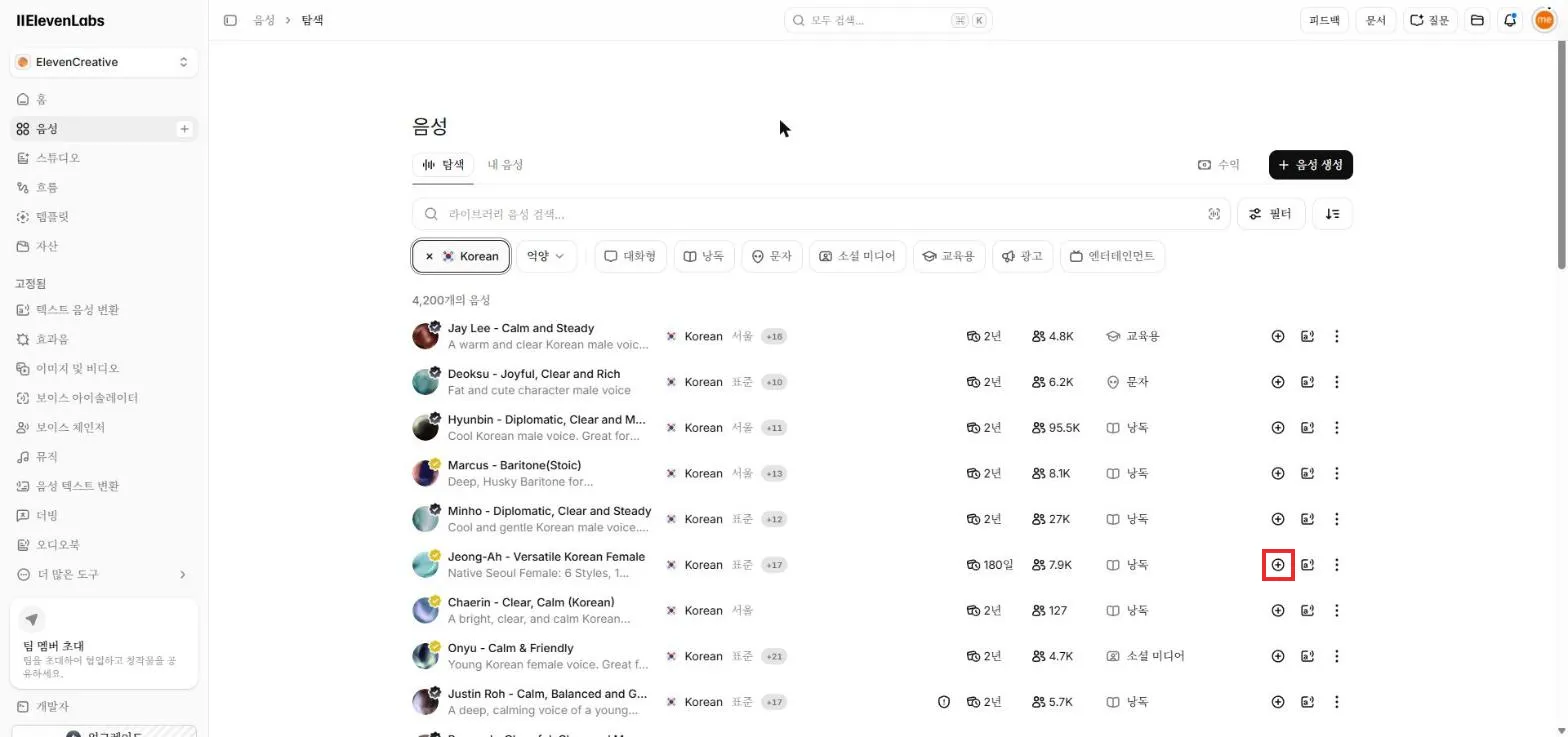Remove the Korean language filter
This screenshot has width=1568, height=737.
point(429,256)
